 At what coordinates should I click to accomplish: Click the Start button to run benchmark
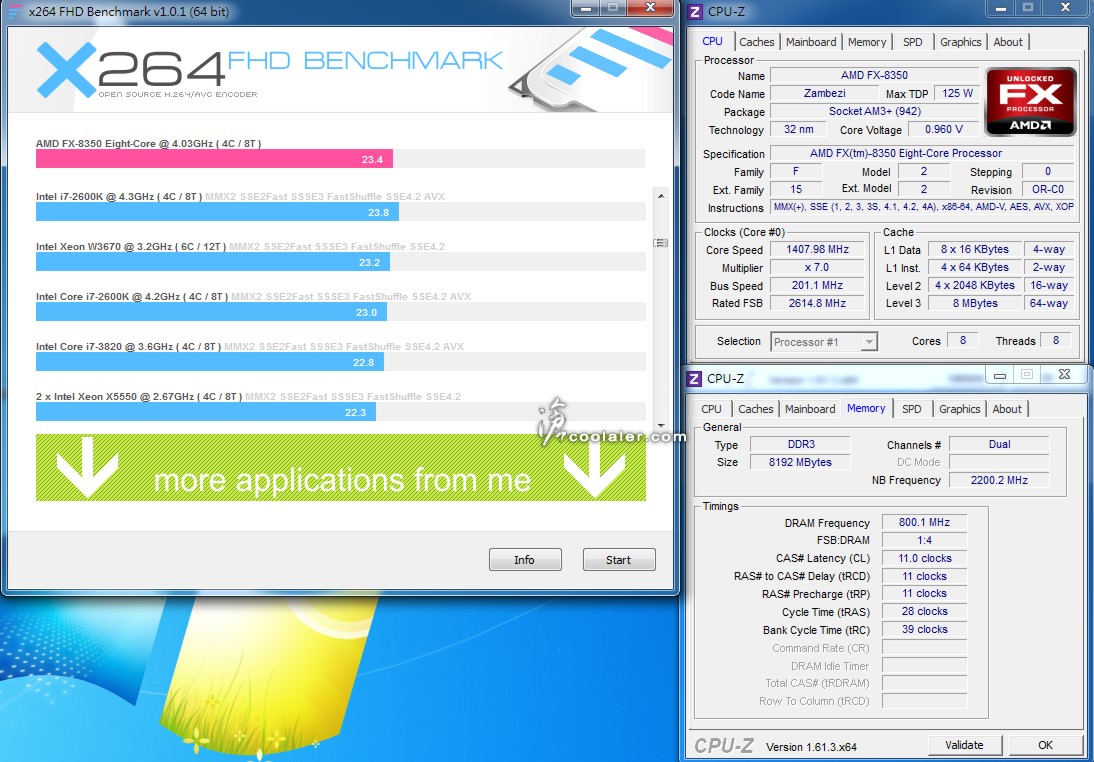tap(618, 560)
